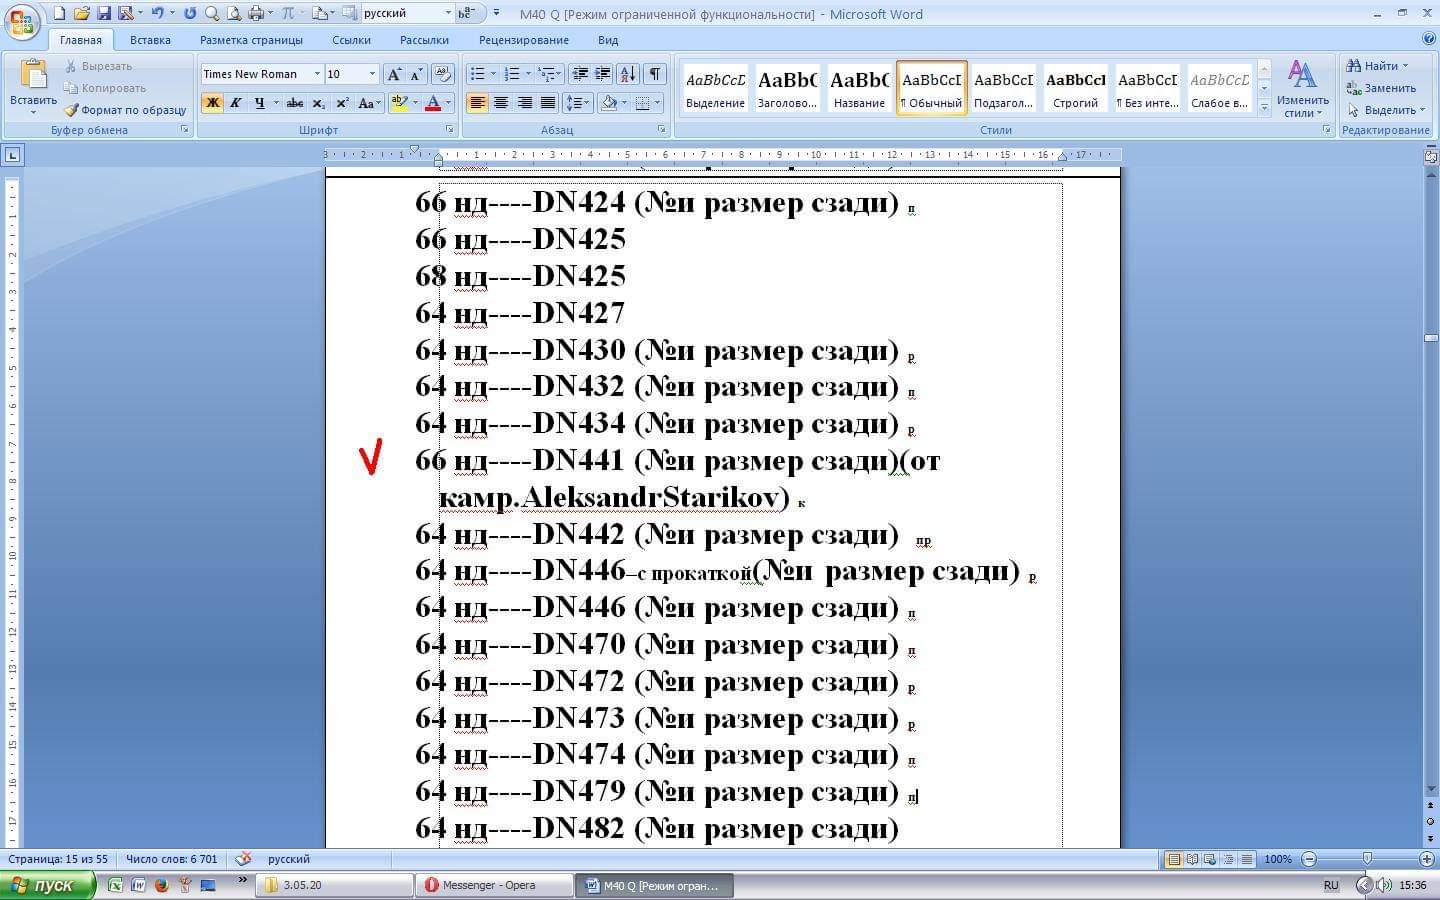
Task: Click the word count Число слов: 6 701
Action: point(171,859)
